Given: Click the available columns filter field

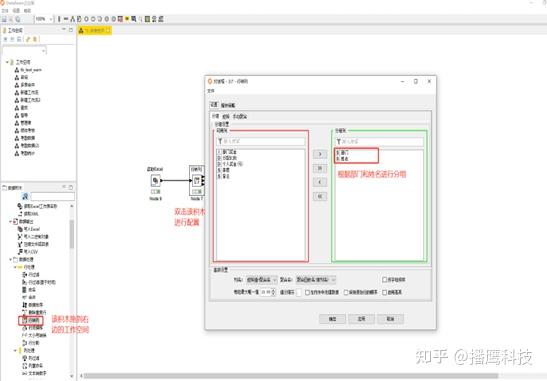Looking at the screenshot, I should point(261,141).
